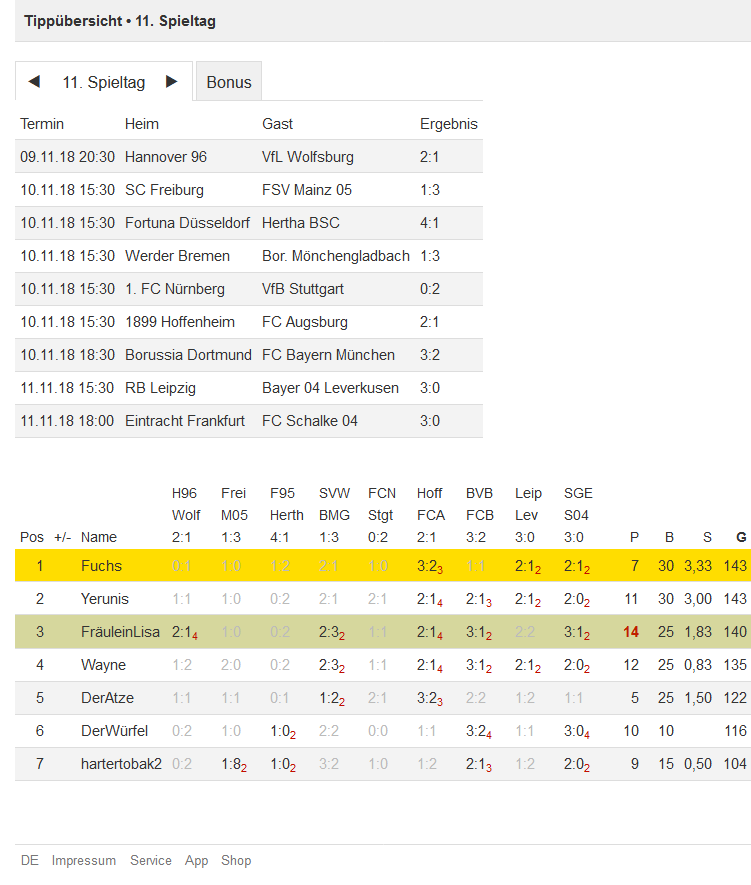The width and height of the screenshot is (751, 885).
Task: Go to previous Spieltag with left arrow
Action: click(34, 81)
